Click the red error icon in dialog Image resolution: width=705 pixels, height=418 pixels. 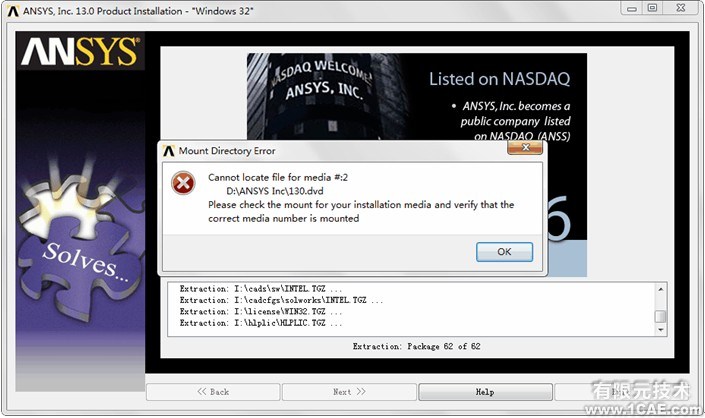pyautogui.click(x=183, y=183)
